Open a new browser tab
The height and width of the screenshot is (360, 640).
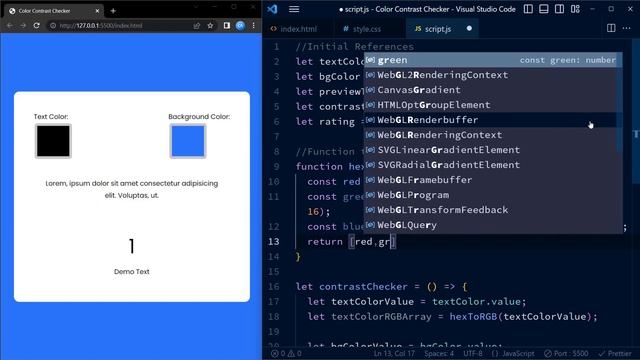(x=113, y=11)
